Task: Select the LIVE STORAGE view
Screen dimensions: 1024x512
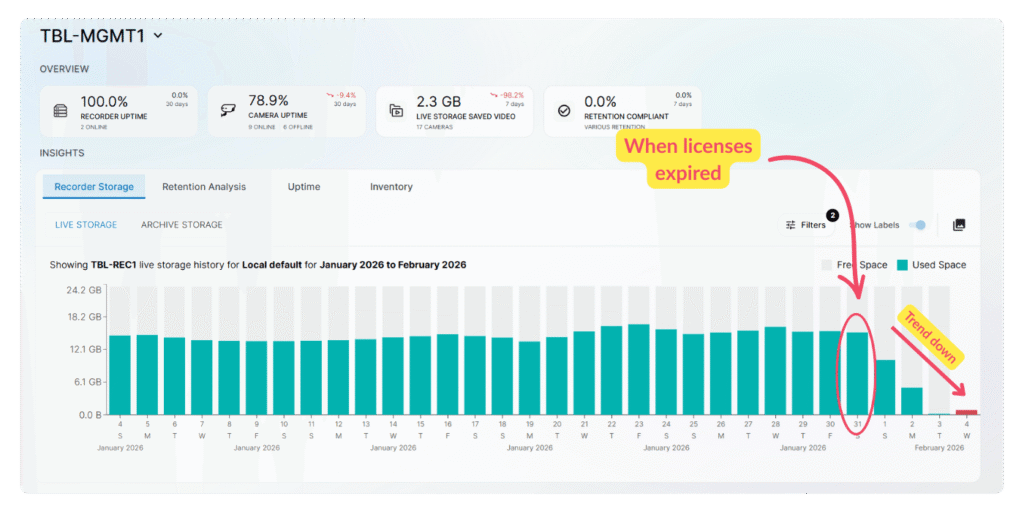Action: (x=85, y=225)
